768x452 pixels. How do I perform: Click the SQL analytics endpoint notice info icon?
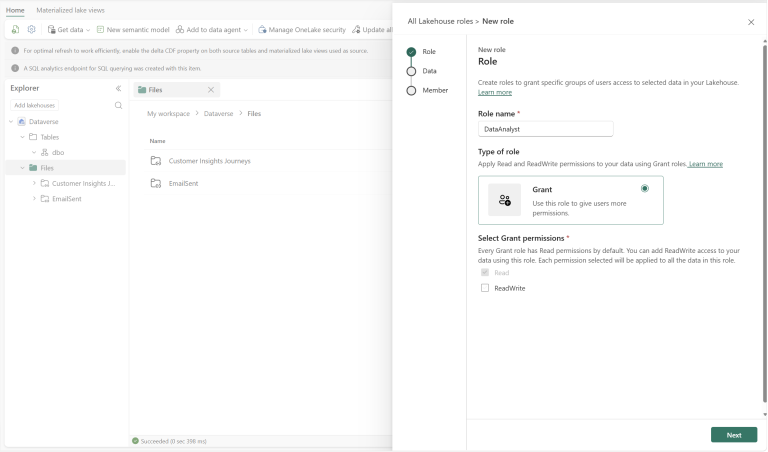tap(15, 69)
